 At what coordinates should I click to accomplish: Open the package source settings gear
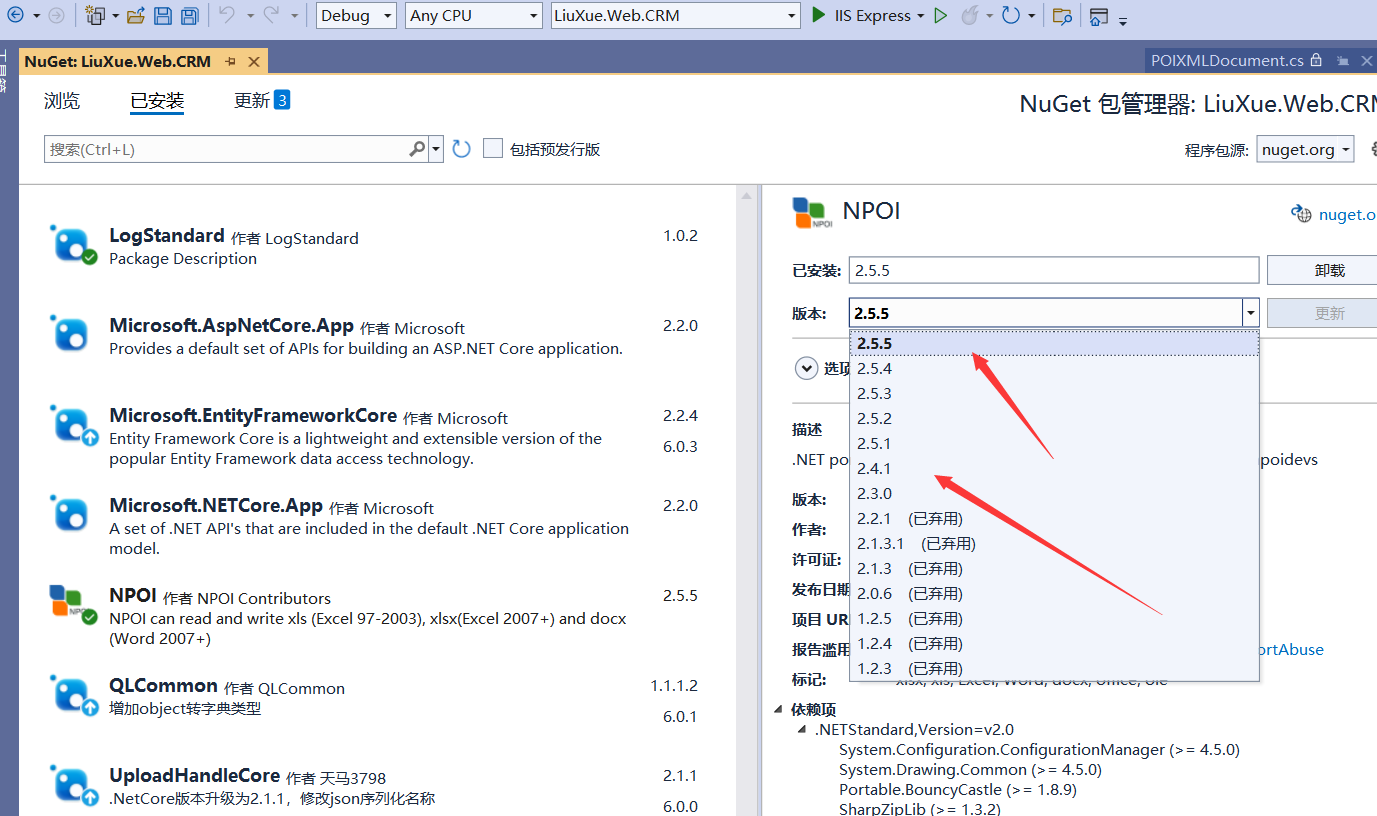pyautogui.click(x=1372, y=149)
